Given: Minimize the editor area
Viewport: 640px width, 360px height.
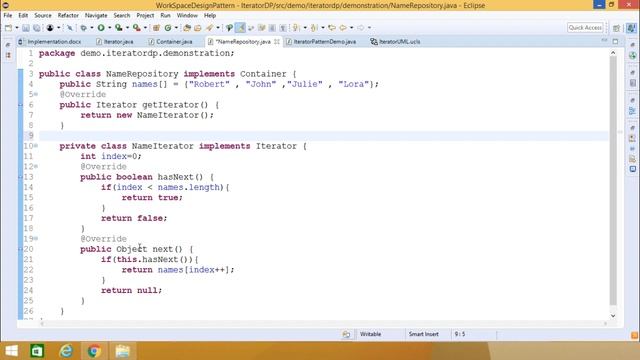Looking at the screenshot, I should (604, 41).
